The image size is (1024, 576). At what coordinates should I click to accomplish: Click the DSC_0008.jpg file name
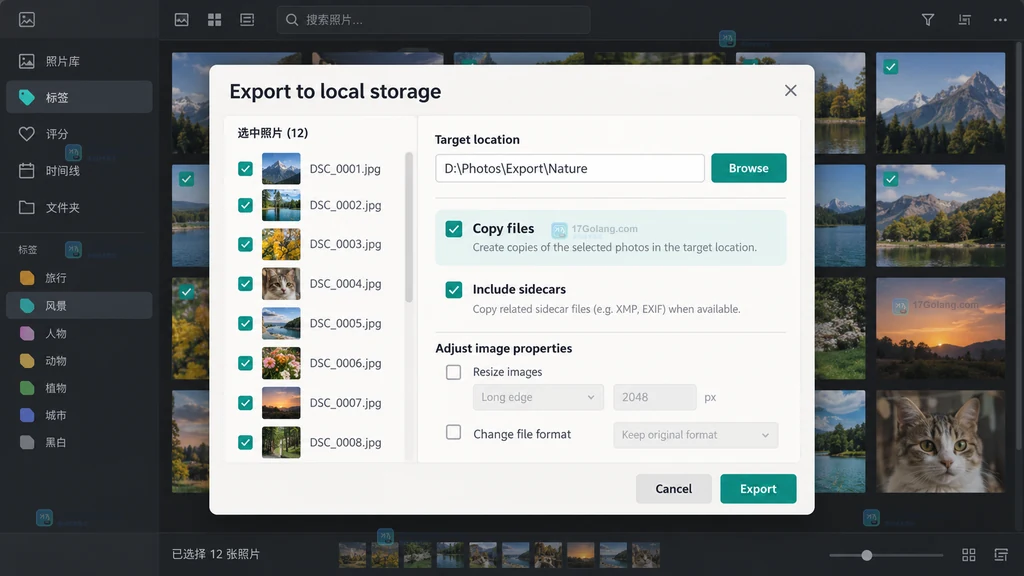(x=345, y=443)
